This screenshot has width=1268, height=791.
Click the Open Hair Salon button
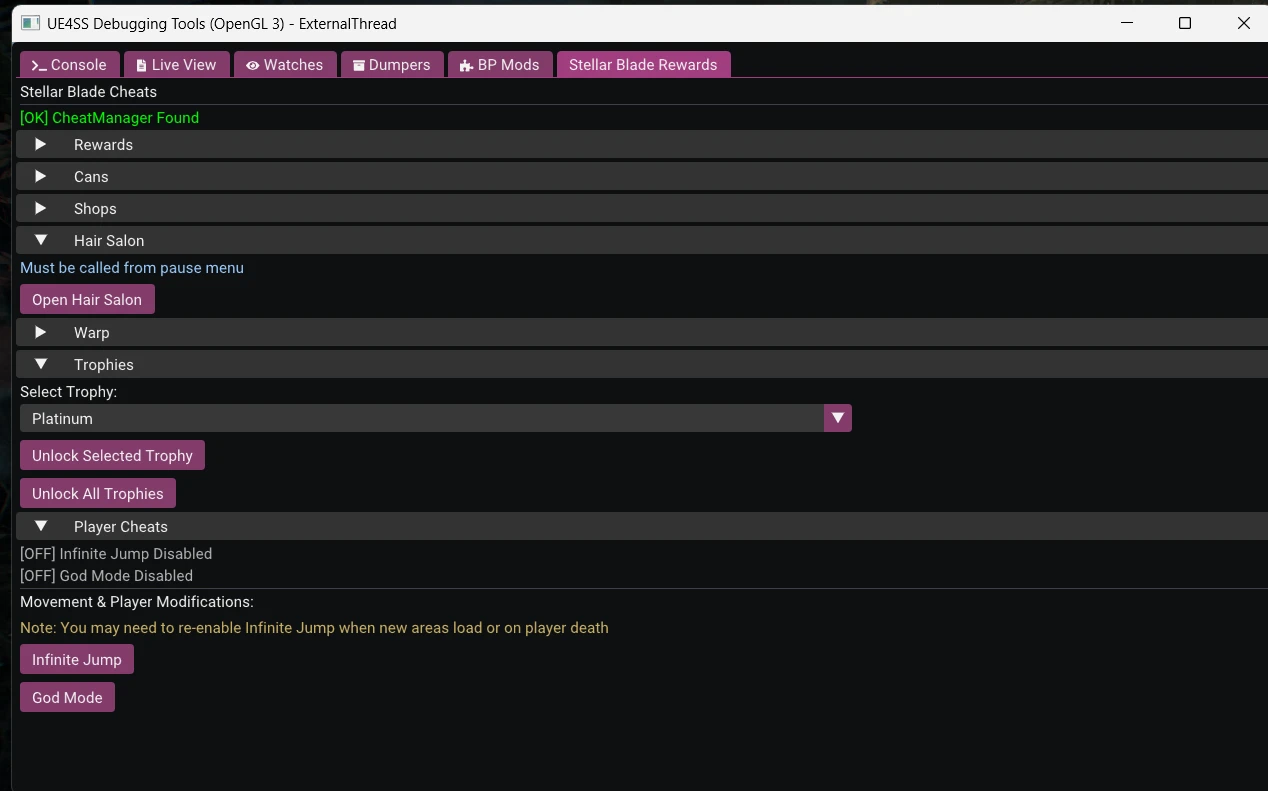point(87,299)
